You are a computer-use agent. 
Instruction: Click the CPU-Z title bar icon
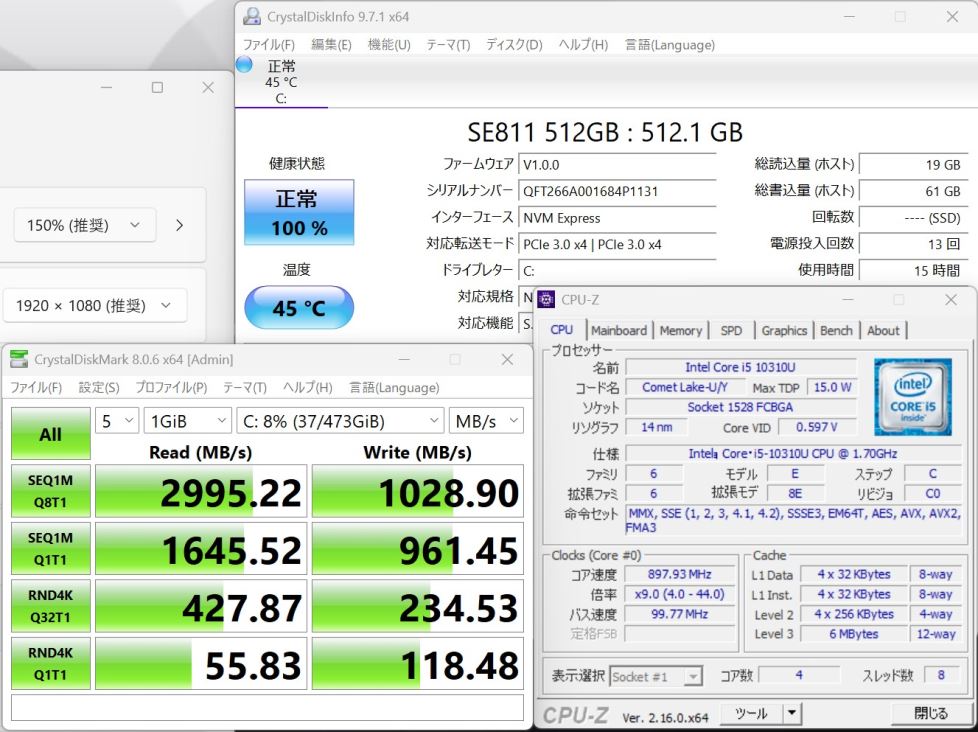[x=547, y=299]
